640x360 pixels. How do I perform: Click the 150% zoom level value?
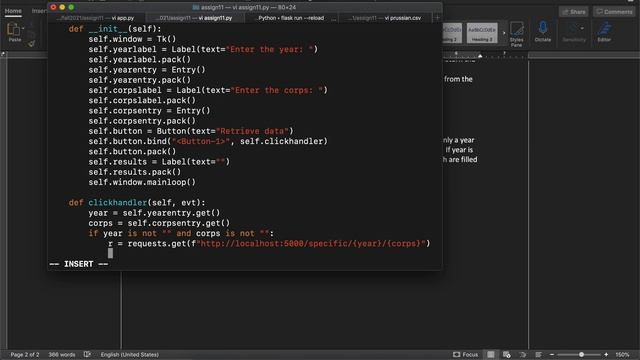point(622,355)
